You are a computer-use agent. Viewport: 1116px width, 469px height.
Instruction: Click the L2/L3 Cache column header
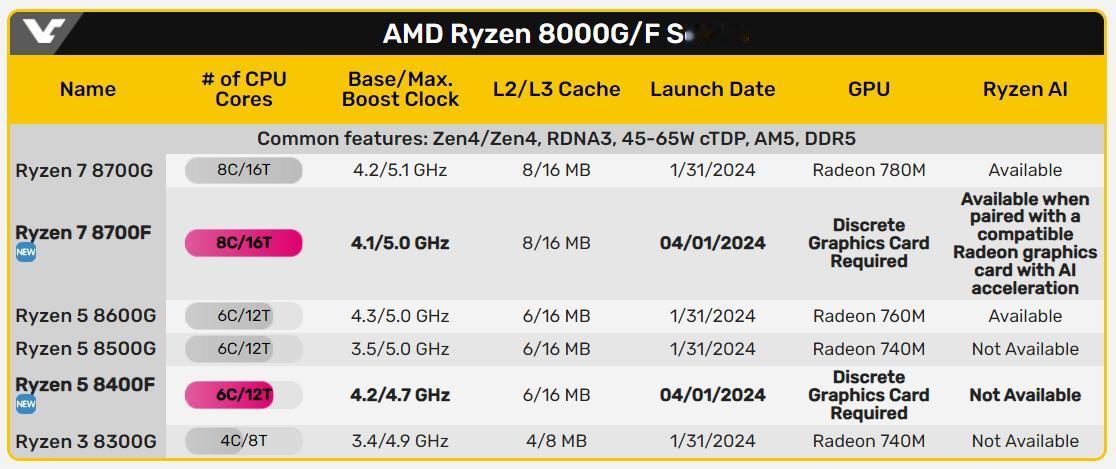coord(557,89)
